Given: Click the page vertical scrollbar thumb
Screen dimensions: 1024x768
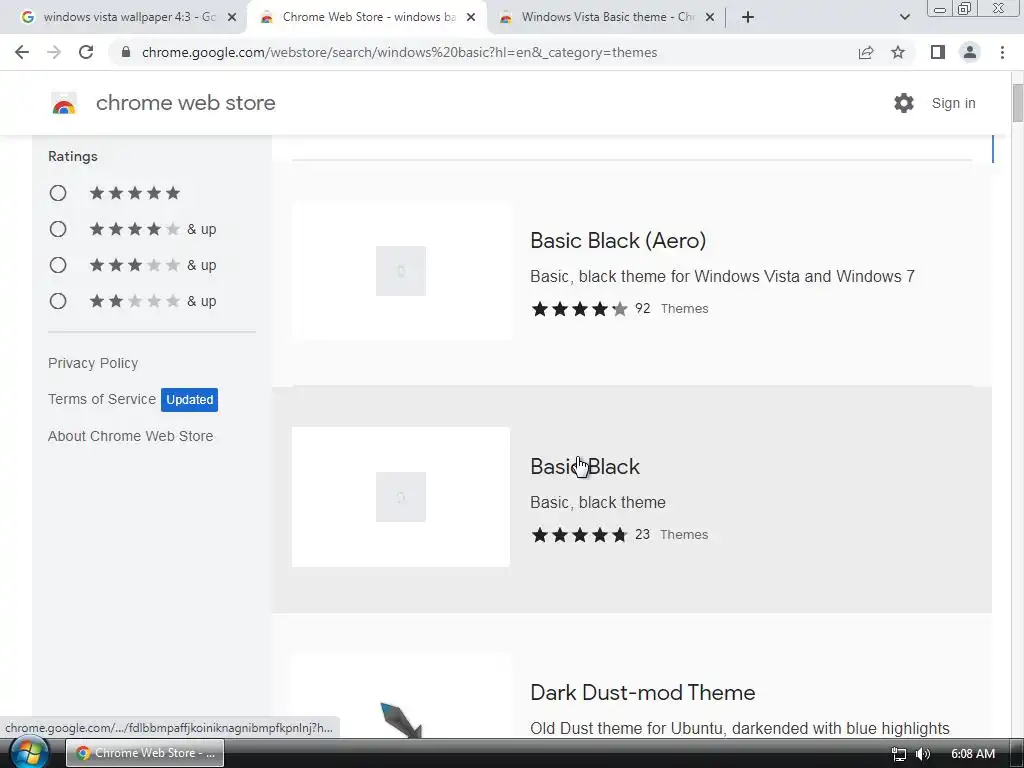Looking at the screenshot, I should point(1018,102).
